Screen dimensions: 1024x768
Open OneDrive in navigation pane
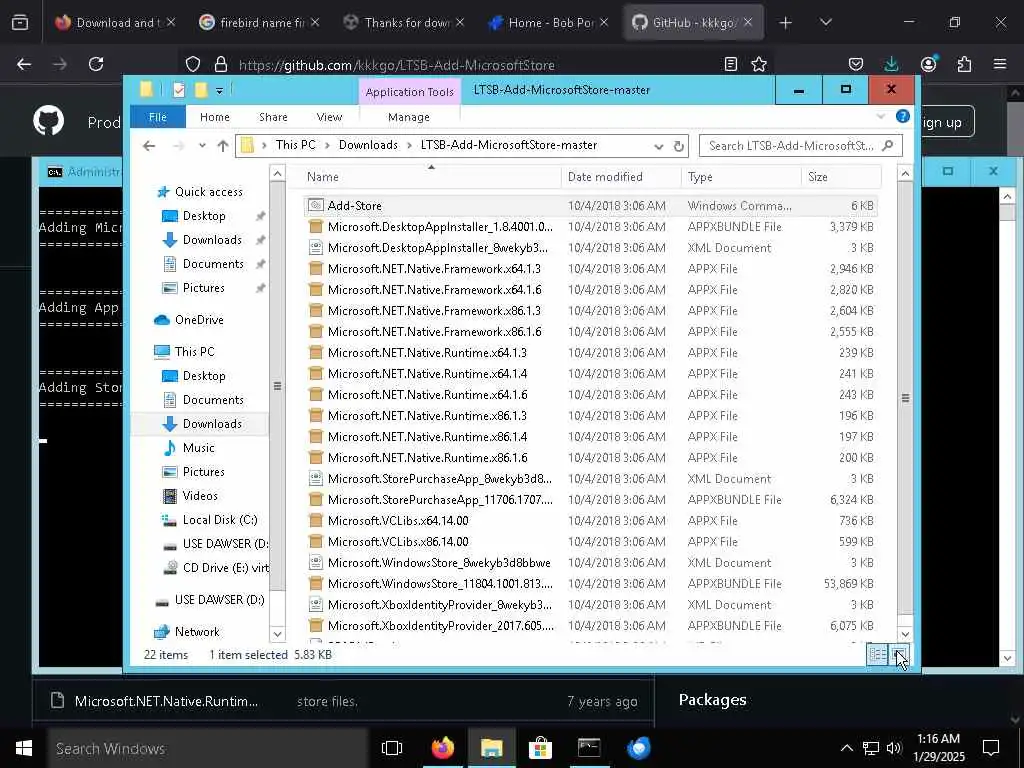tap(199, 319)
